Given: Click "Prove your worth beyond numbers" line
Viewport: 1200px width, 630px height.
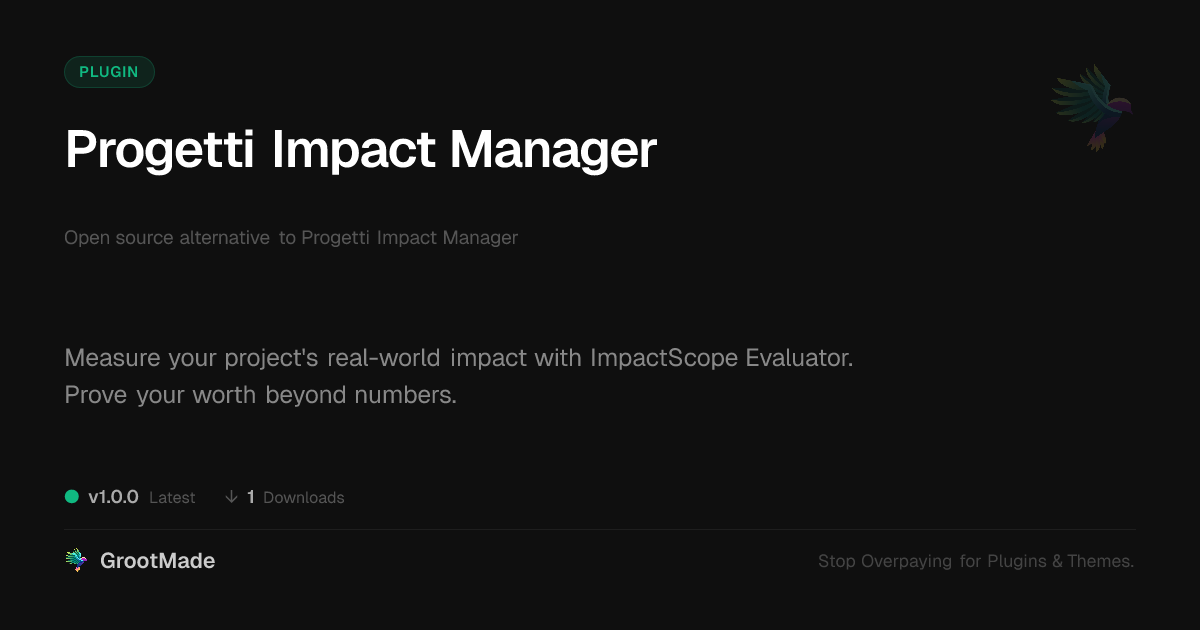Looking at the screenshot, I should tap(260, 395).
